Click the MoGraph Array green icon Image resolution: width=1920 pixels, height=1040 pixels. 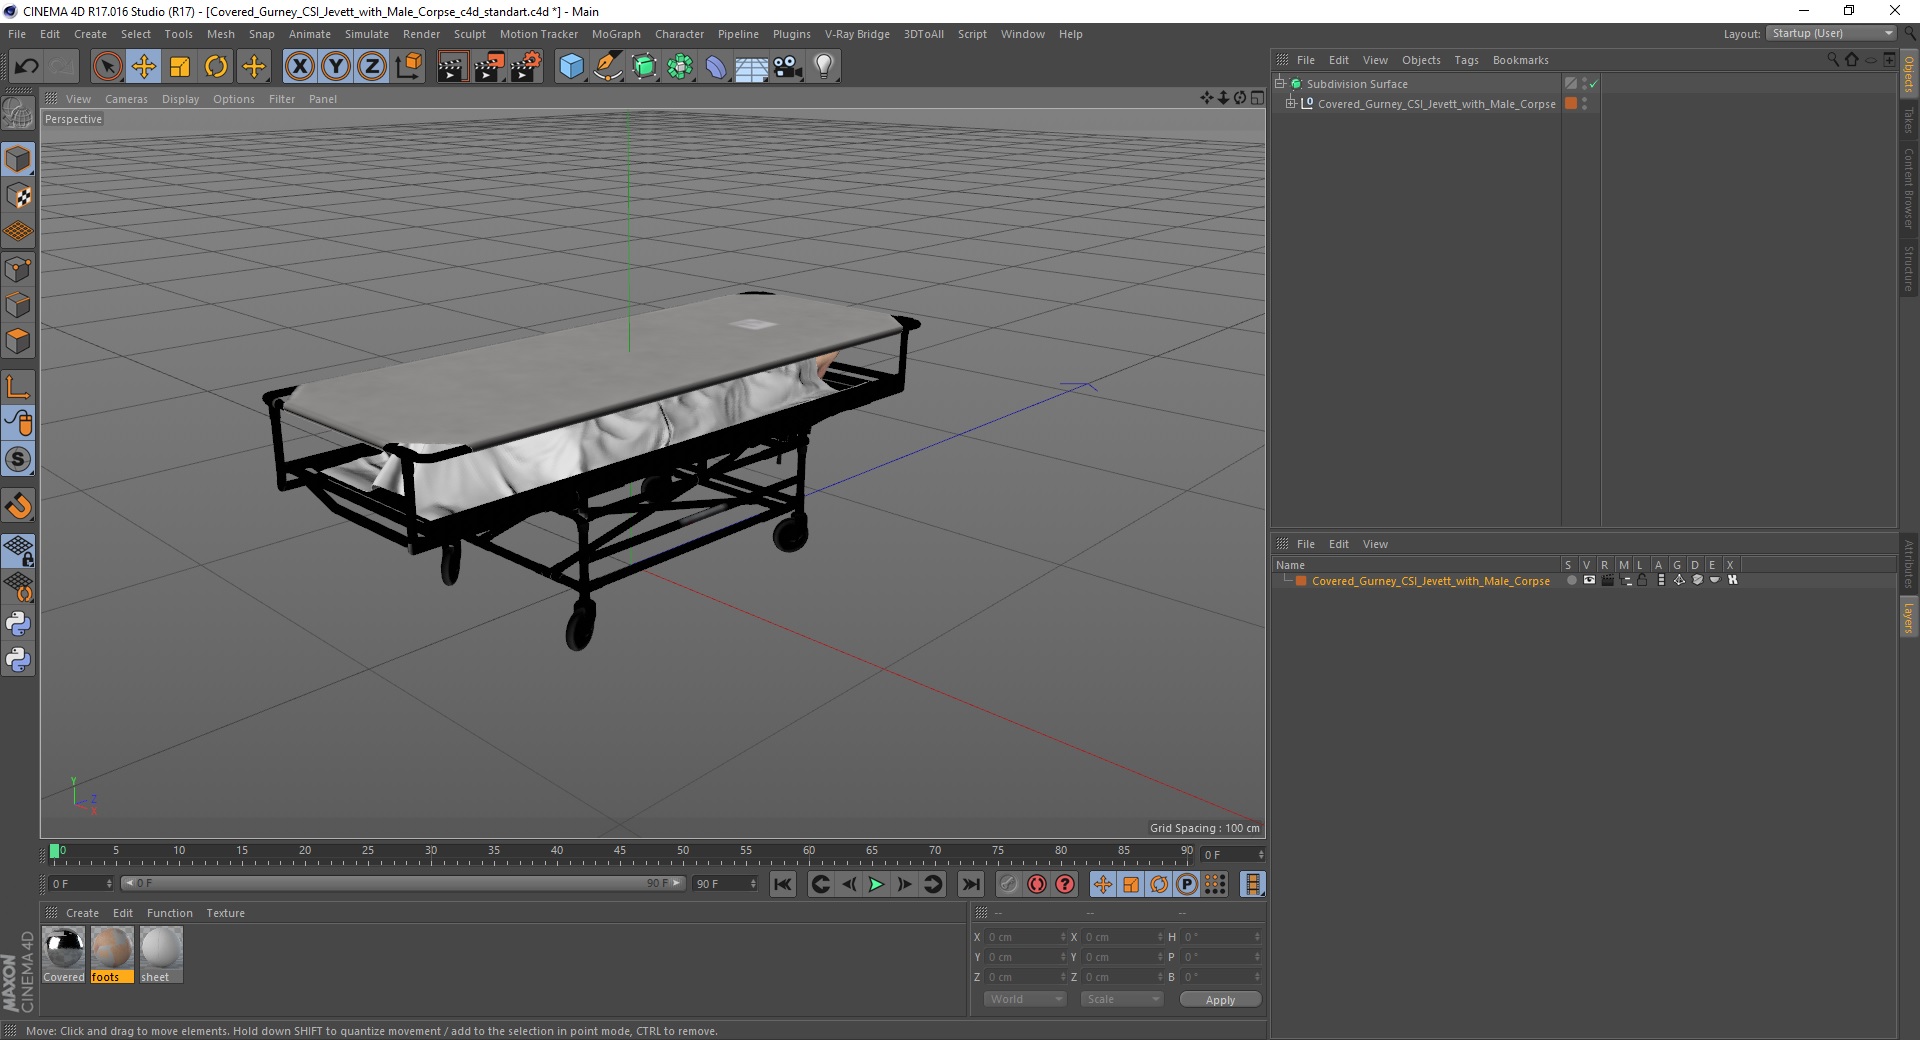[681, 67]
